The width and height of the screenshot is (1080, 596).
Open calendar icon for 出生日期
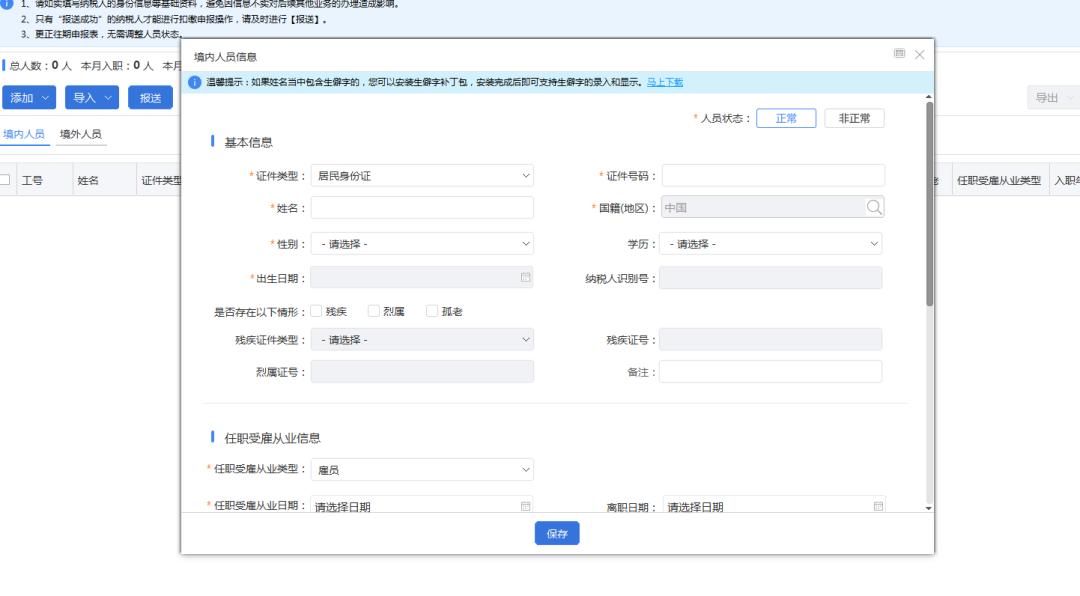click(x=525, y=278)
